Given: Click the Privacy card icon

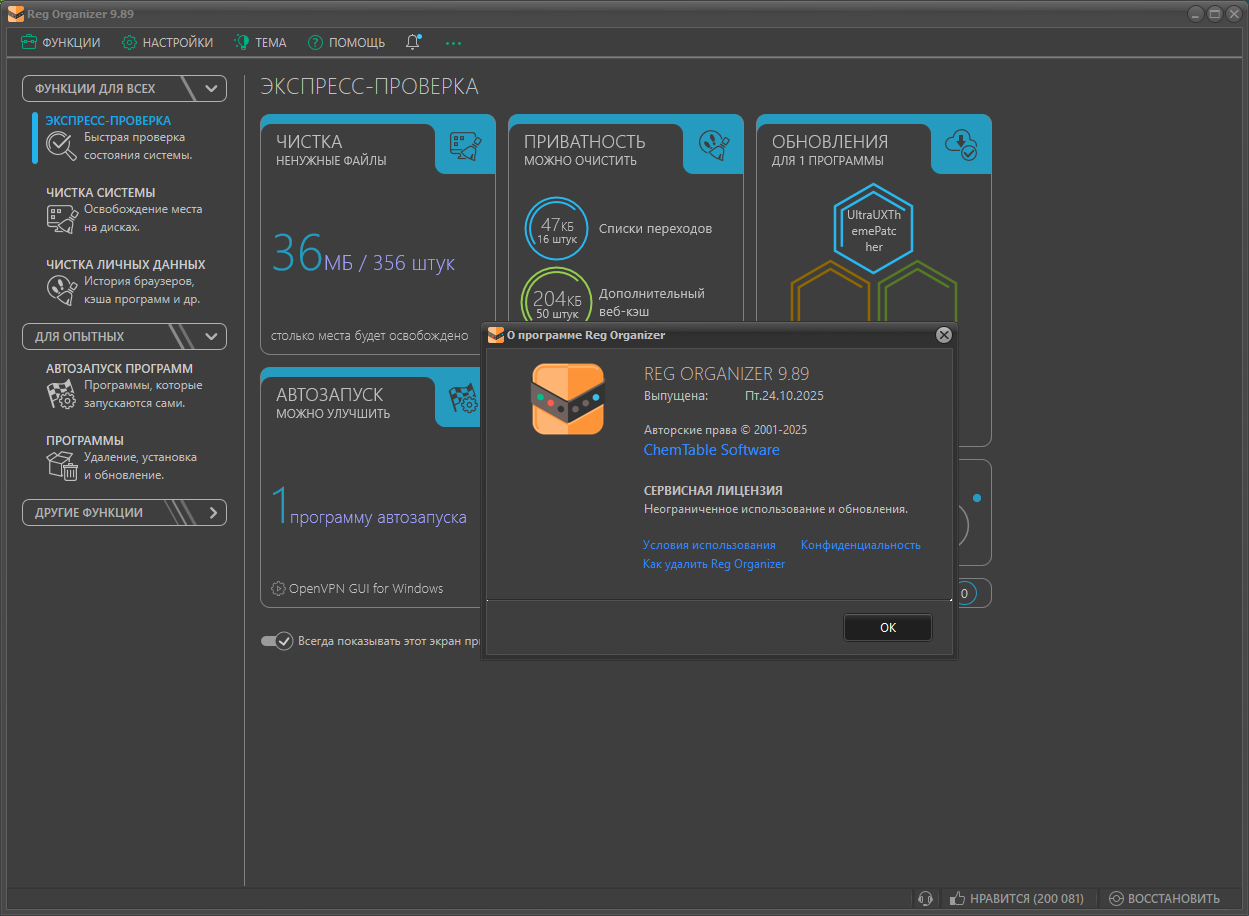Looking at the screenshot, I should 713,148.
